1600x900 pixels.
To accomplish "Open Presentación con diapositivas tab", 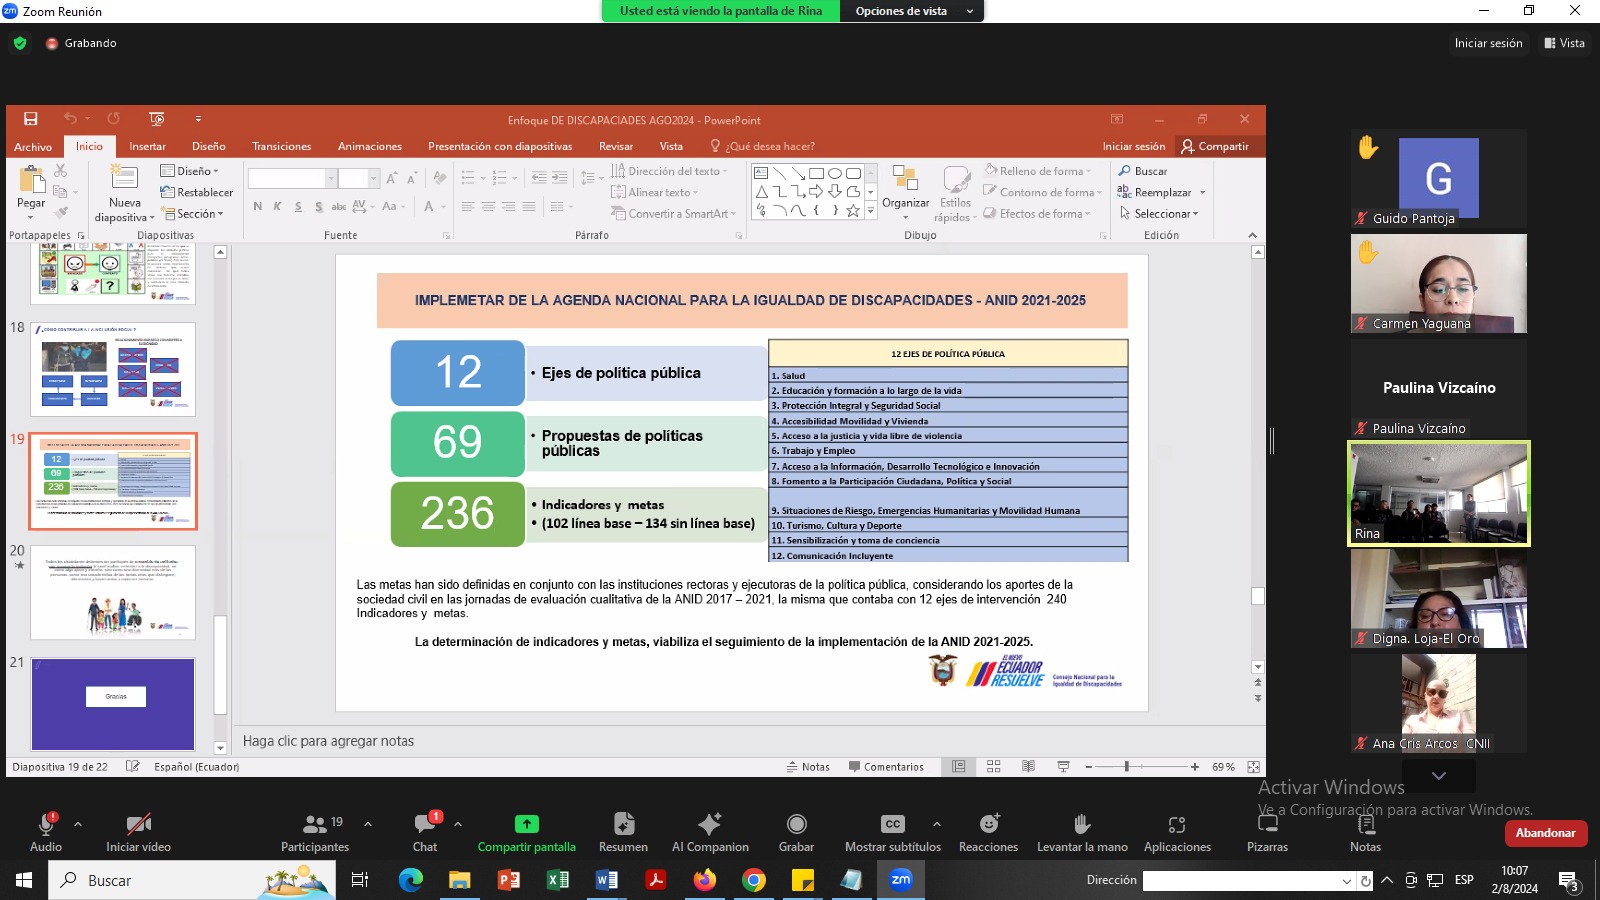I will [500, 146].
